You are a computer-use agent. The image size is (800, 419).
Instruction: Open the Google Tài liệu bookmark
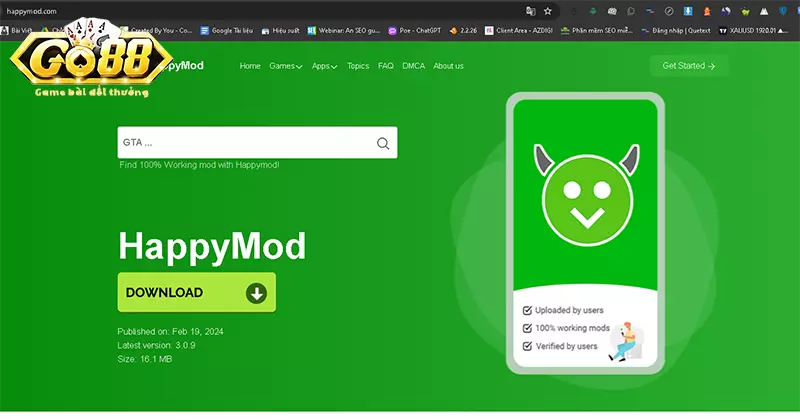[229, 30]
